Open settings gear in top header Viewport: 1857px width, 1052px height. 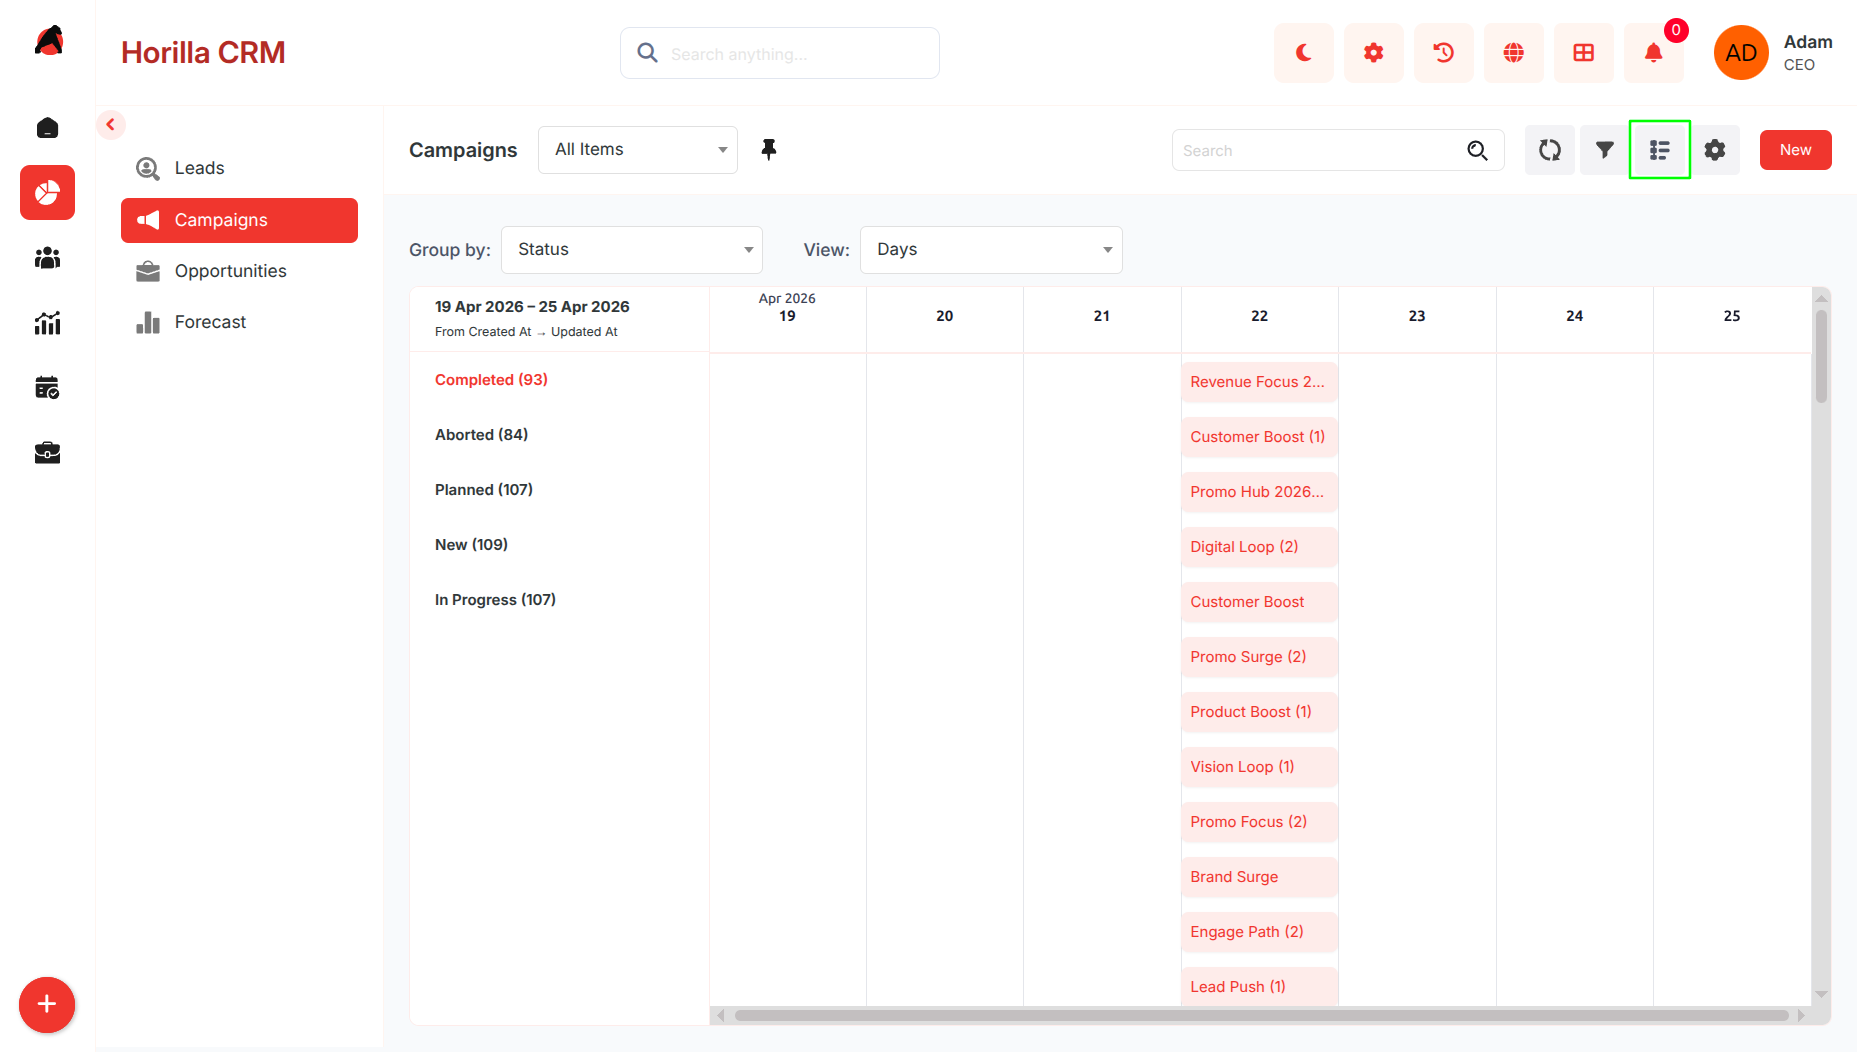(x=1373, y=53)
